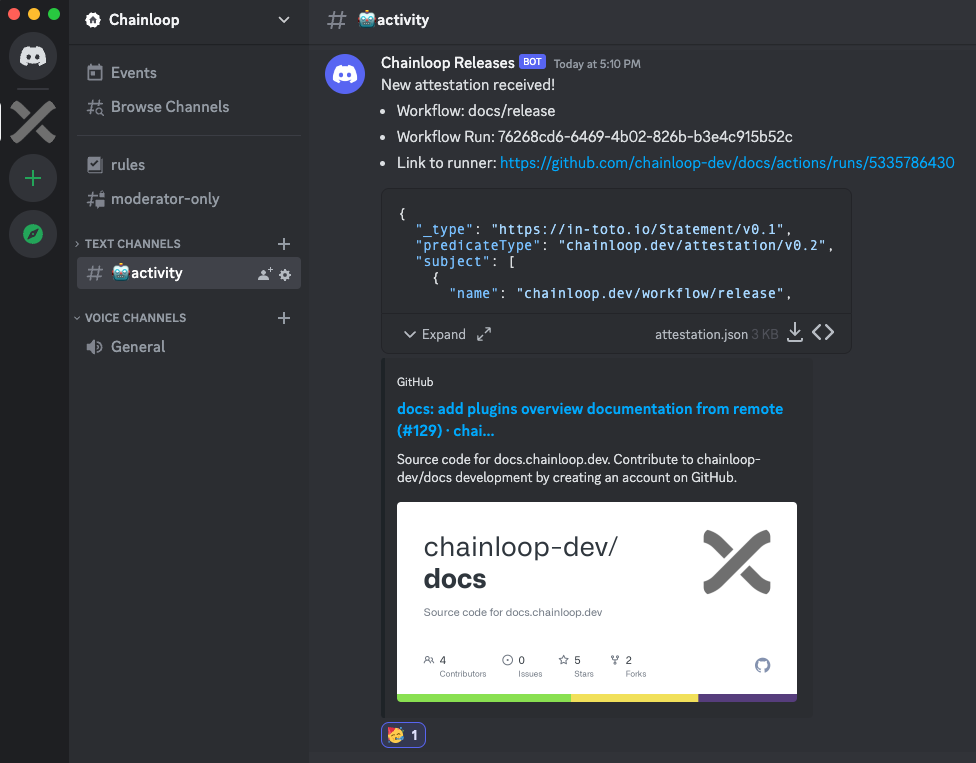
Task: Click the invite people icon on activity channel
Action: (264, 274)
